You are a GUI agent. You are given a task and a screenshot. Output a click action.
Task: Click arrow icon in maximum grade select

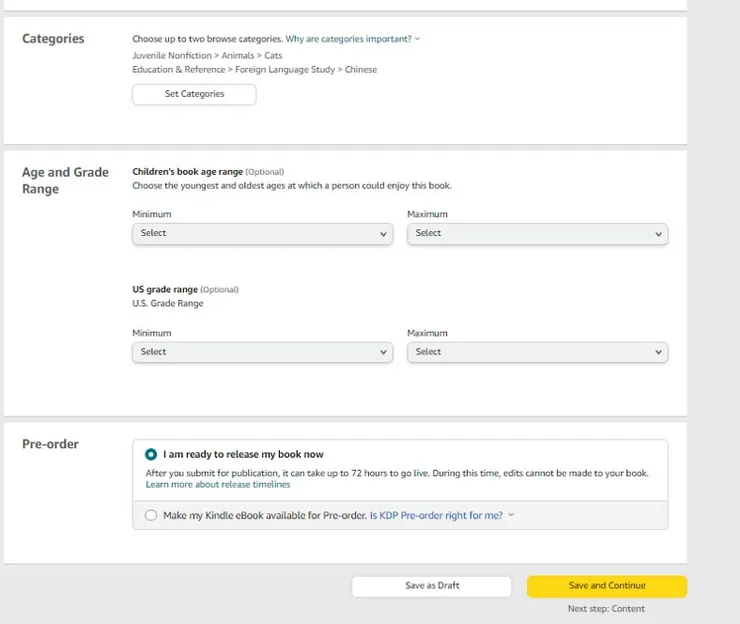coord(658,353)
